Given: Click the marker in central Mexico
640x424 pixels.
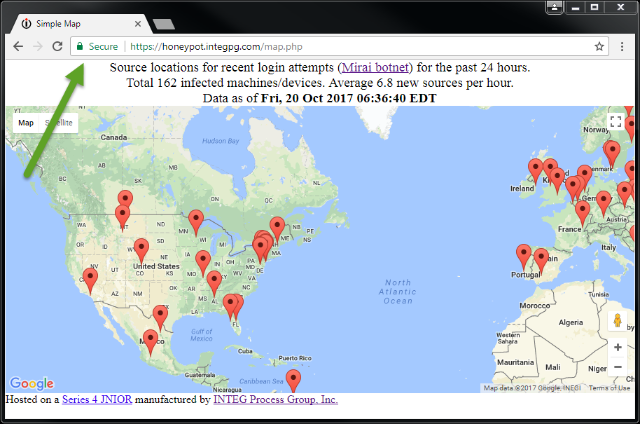Looking at the screenshot, I should pyautogui.click(x=150, y=340).
